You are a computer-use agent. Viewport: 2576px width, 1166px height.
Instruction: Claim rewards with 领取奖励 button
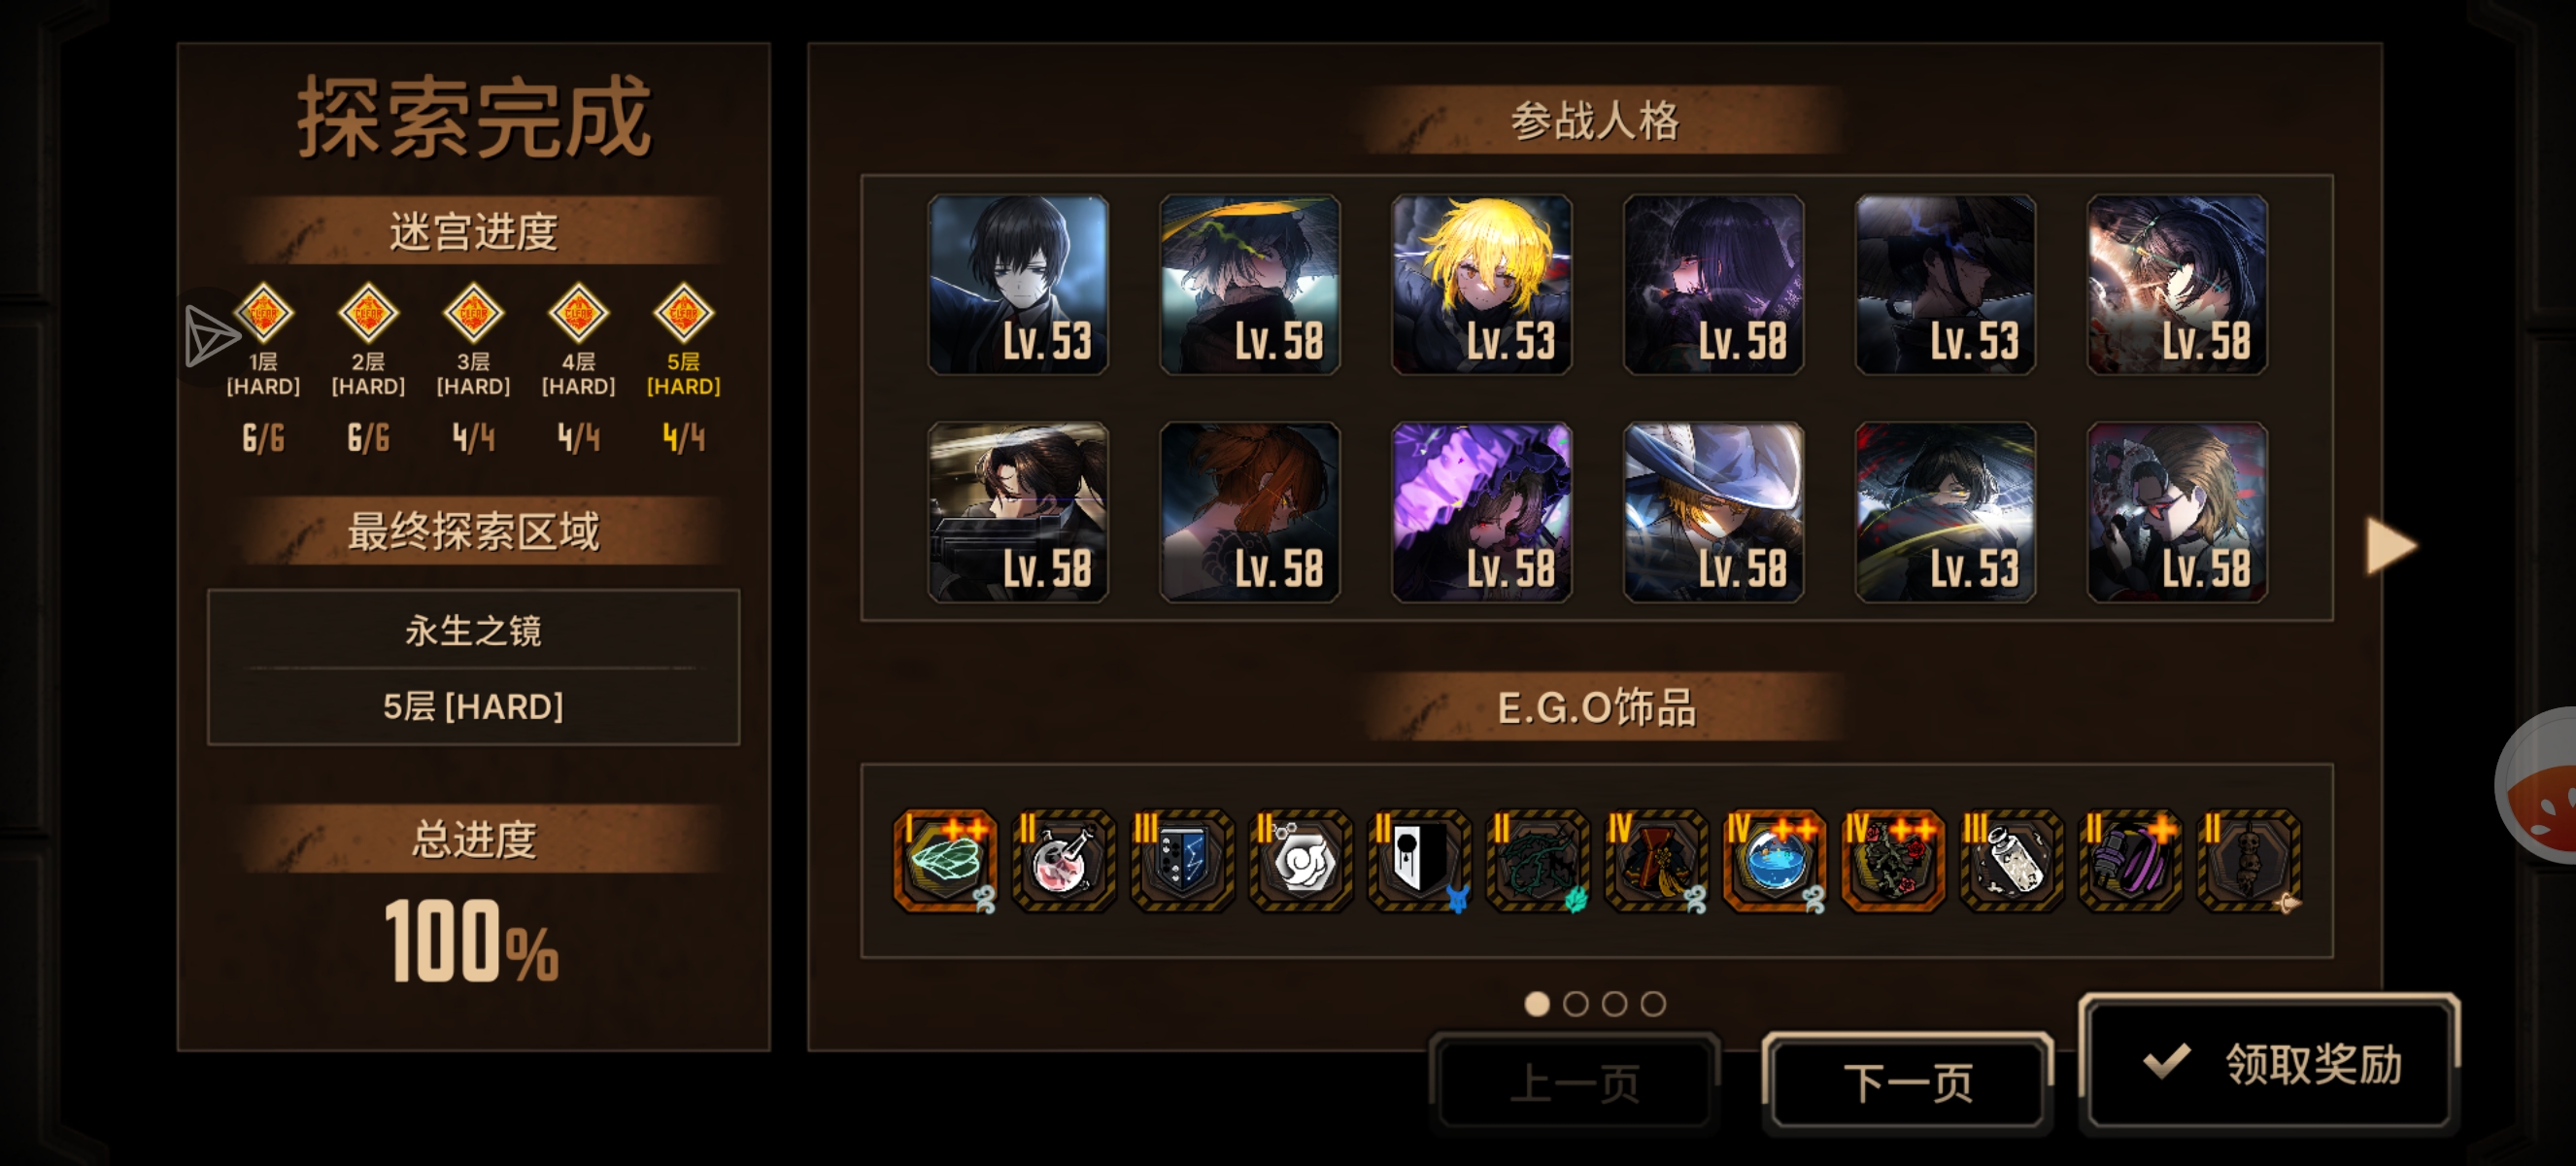pos(2270,1063)
